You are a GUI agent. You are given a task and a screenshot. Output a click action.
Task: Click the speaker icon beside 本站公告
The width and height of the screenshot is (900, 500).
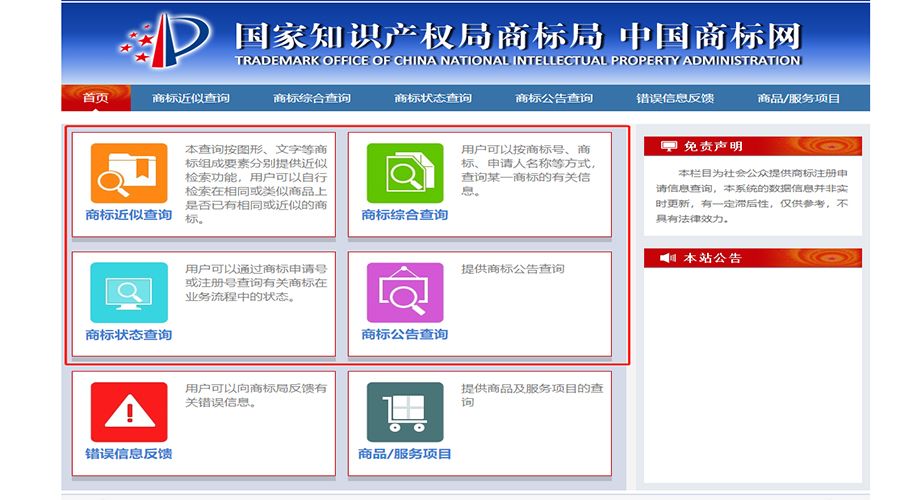[668, 258]
